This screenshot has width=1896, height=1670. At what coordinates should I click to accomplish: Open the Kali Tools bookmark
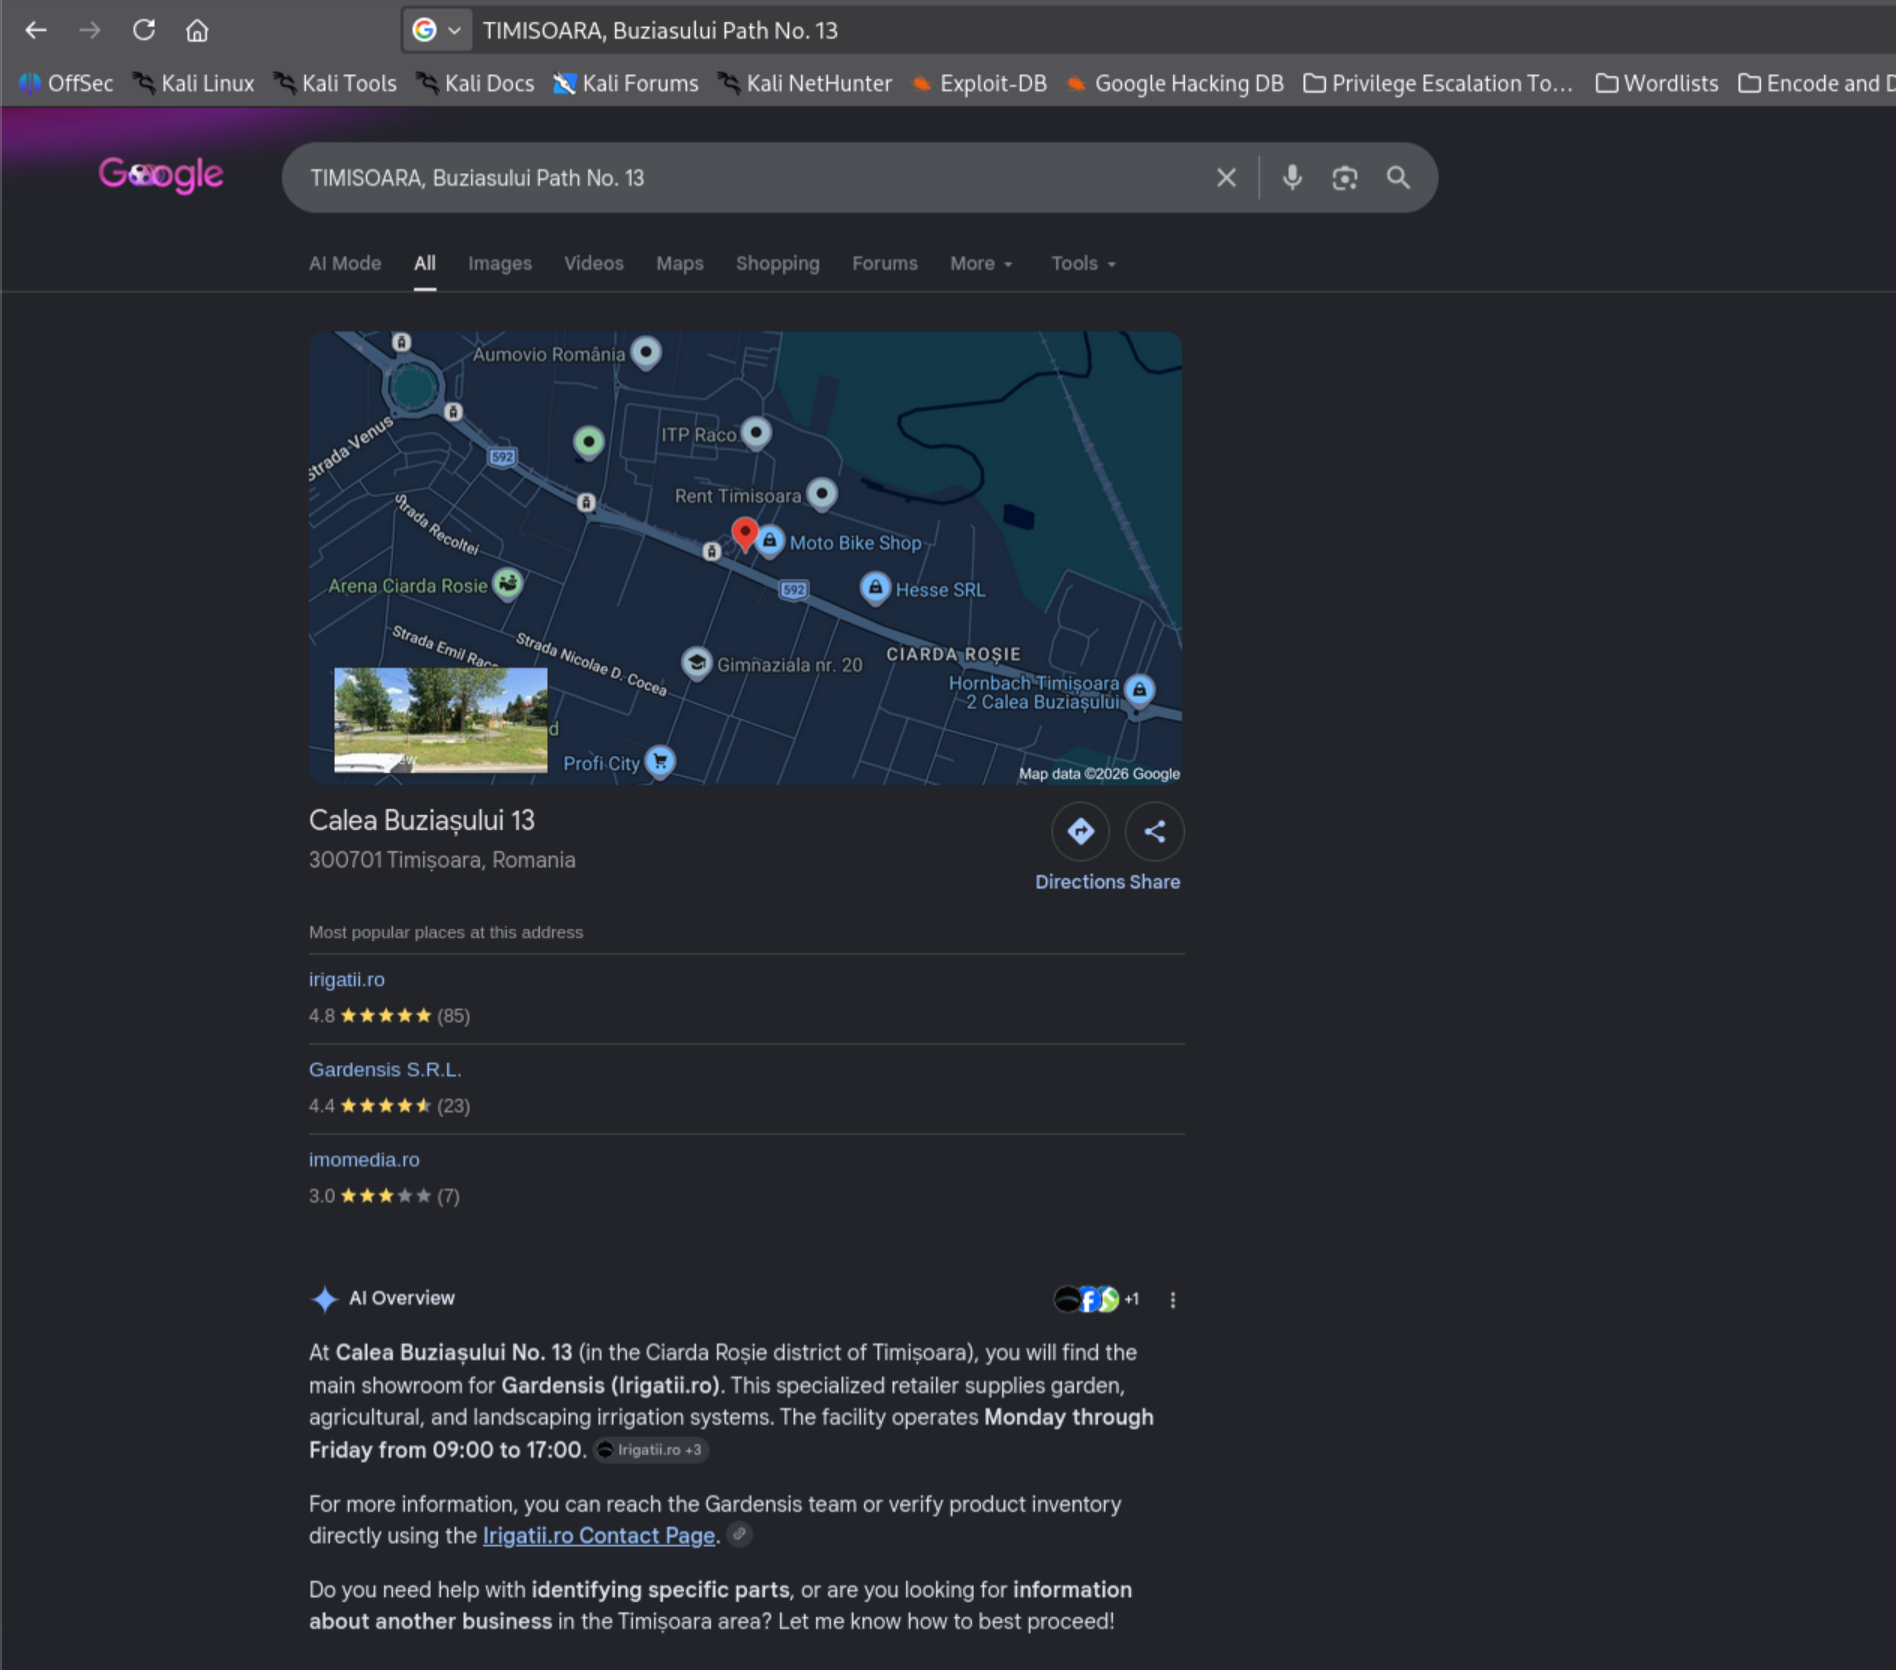click(x=336, y=83)
